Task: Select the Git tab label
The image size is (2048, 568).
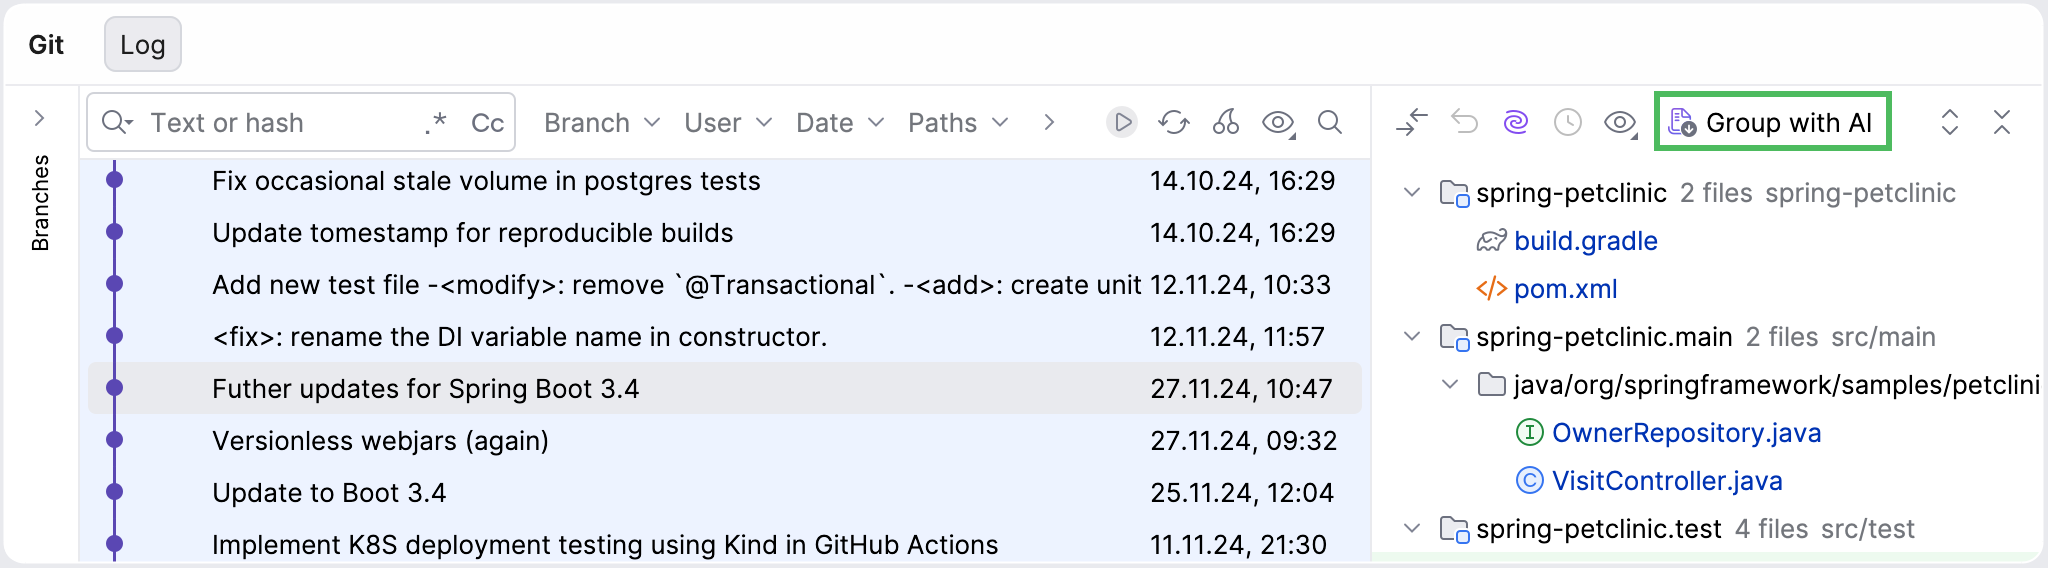Action: pos(46,45)
